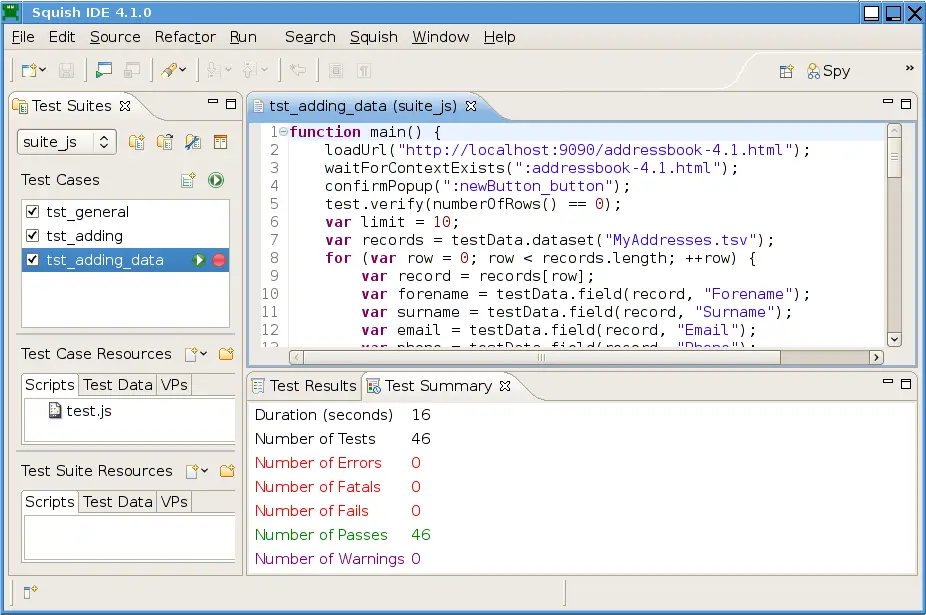Open VPs tab in Test Case Resources

coord(174,385)
